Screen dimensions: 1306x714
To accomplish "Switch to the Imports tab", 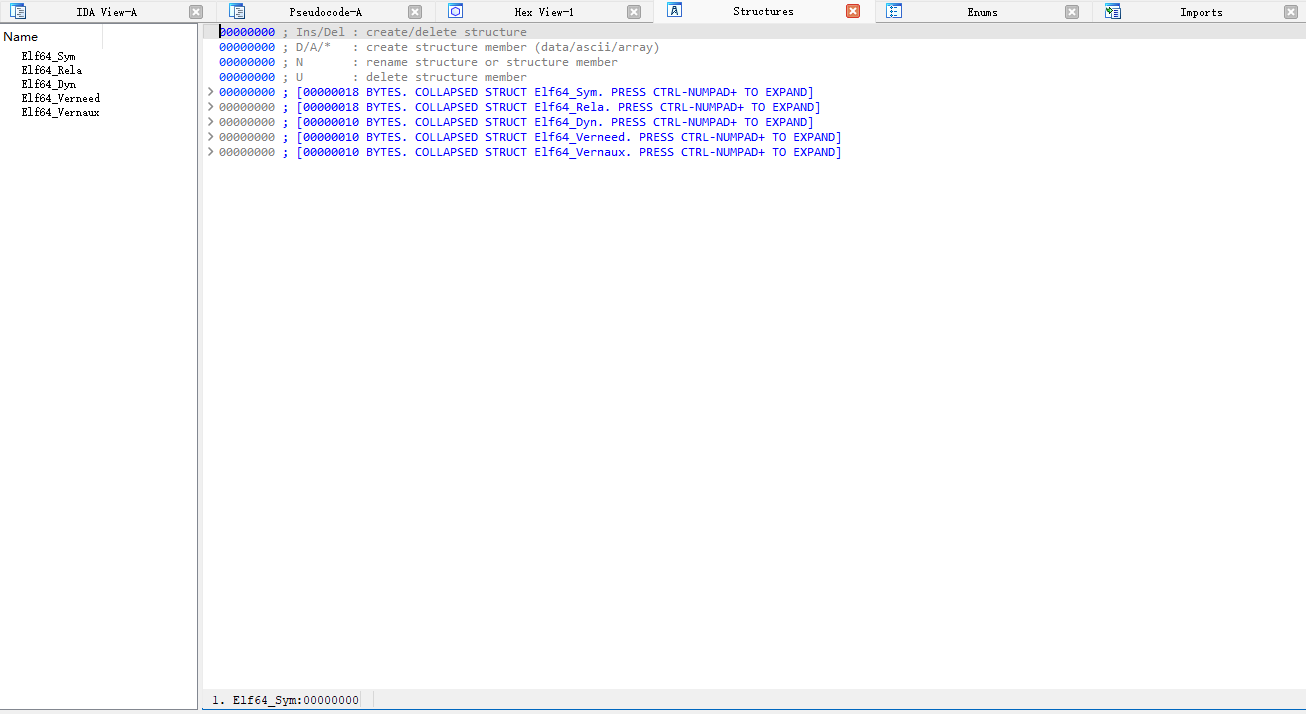I will click(x=1200, y=12).
